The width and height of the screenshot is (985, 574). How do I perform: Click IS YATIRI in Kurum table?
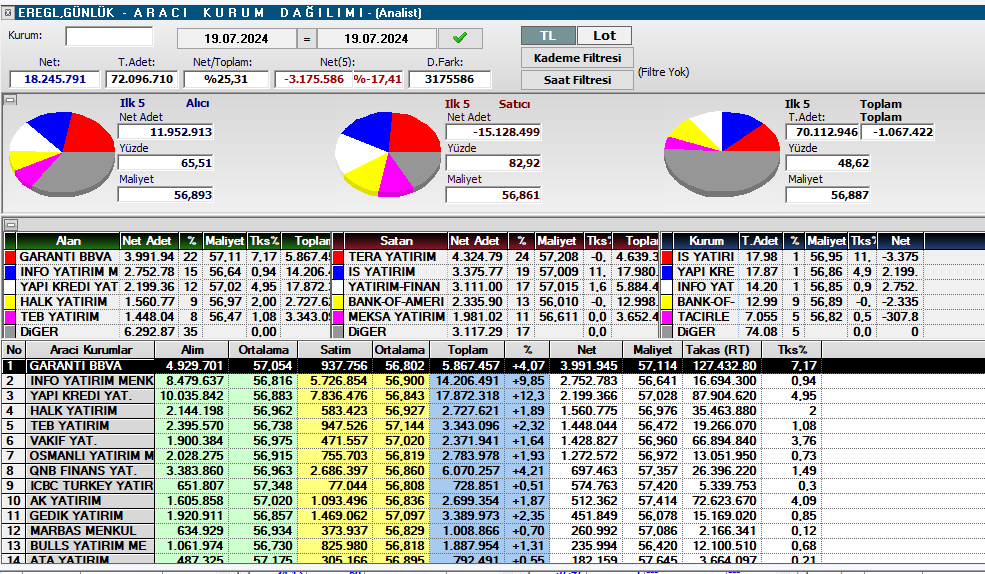click(705, 257)
